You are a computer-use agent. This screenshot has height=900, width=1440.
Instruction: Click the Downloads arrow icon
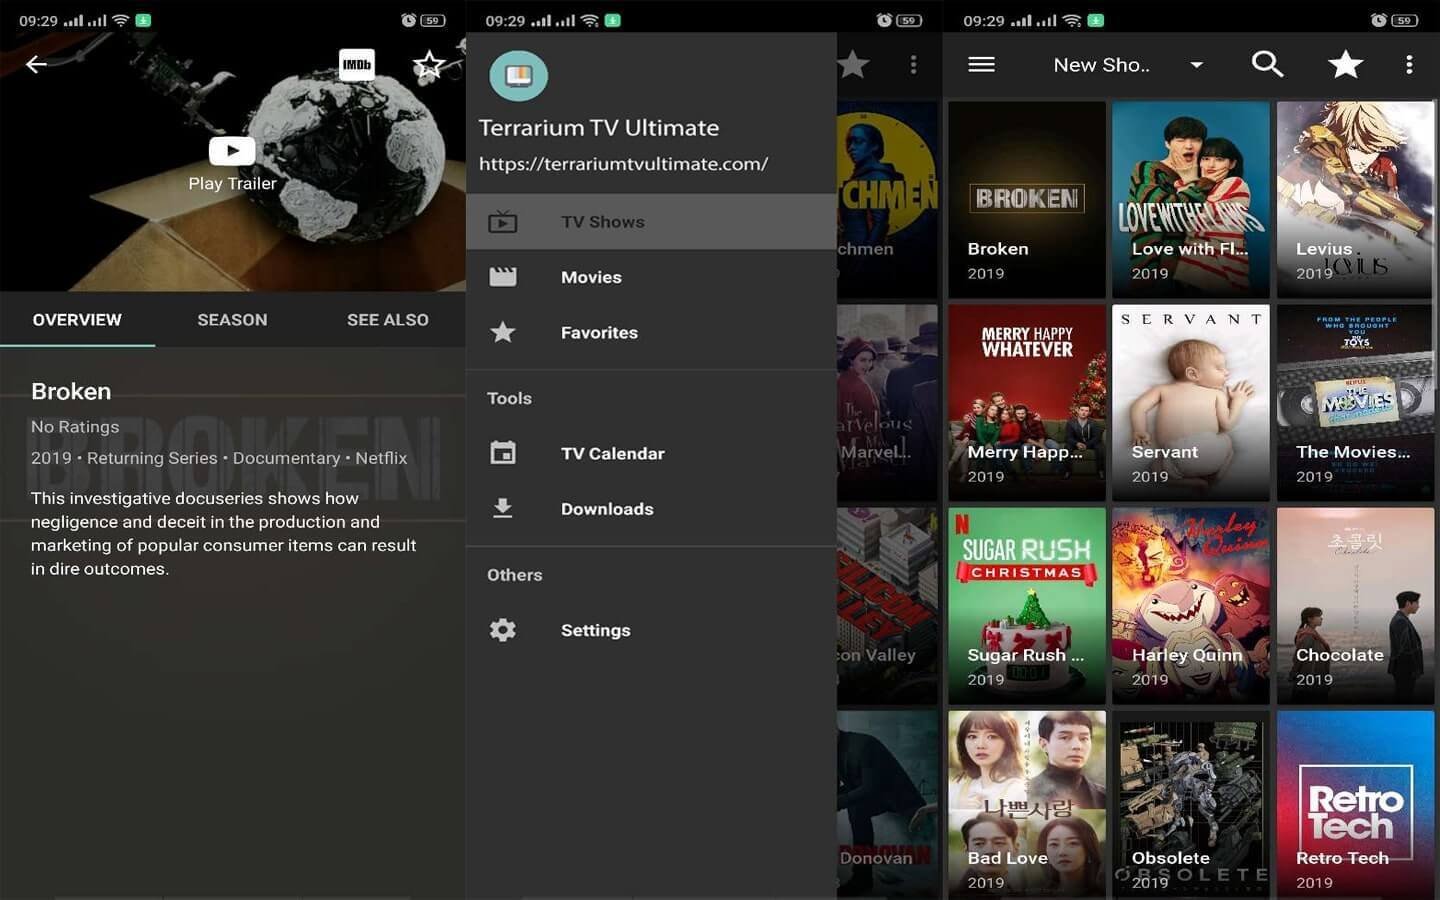pyautogui.click(x=503, y=508)
